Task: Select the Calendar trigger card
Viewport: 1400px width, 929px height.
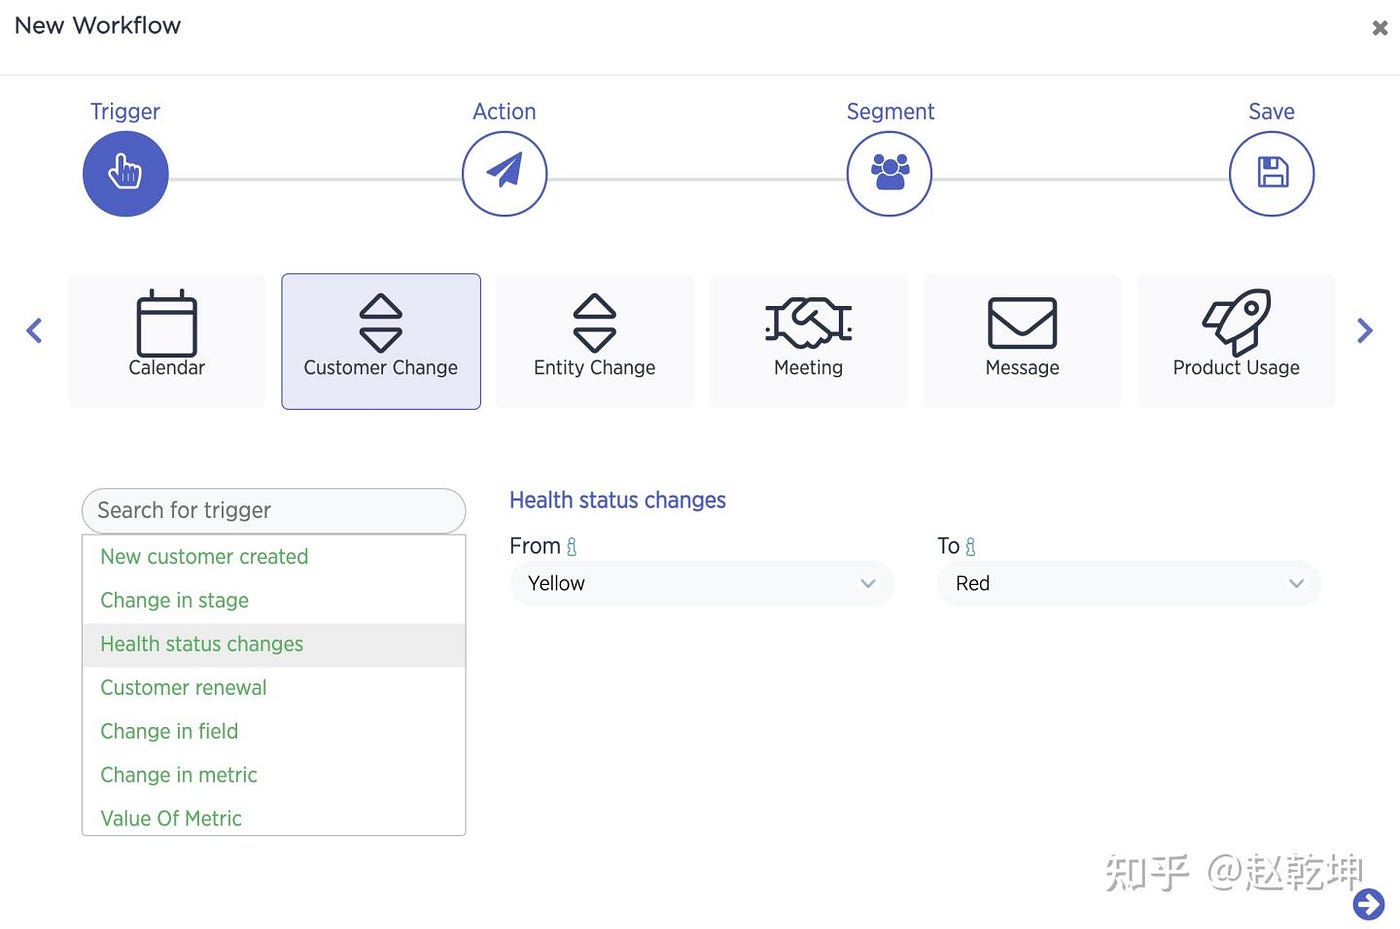Action: (167, 341)
